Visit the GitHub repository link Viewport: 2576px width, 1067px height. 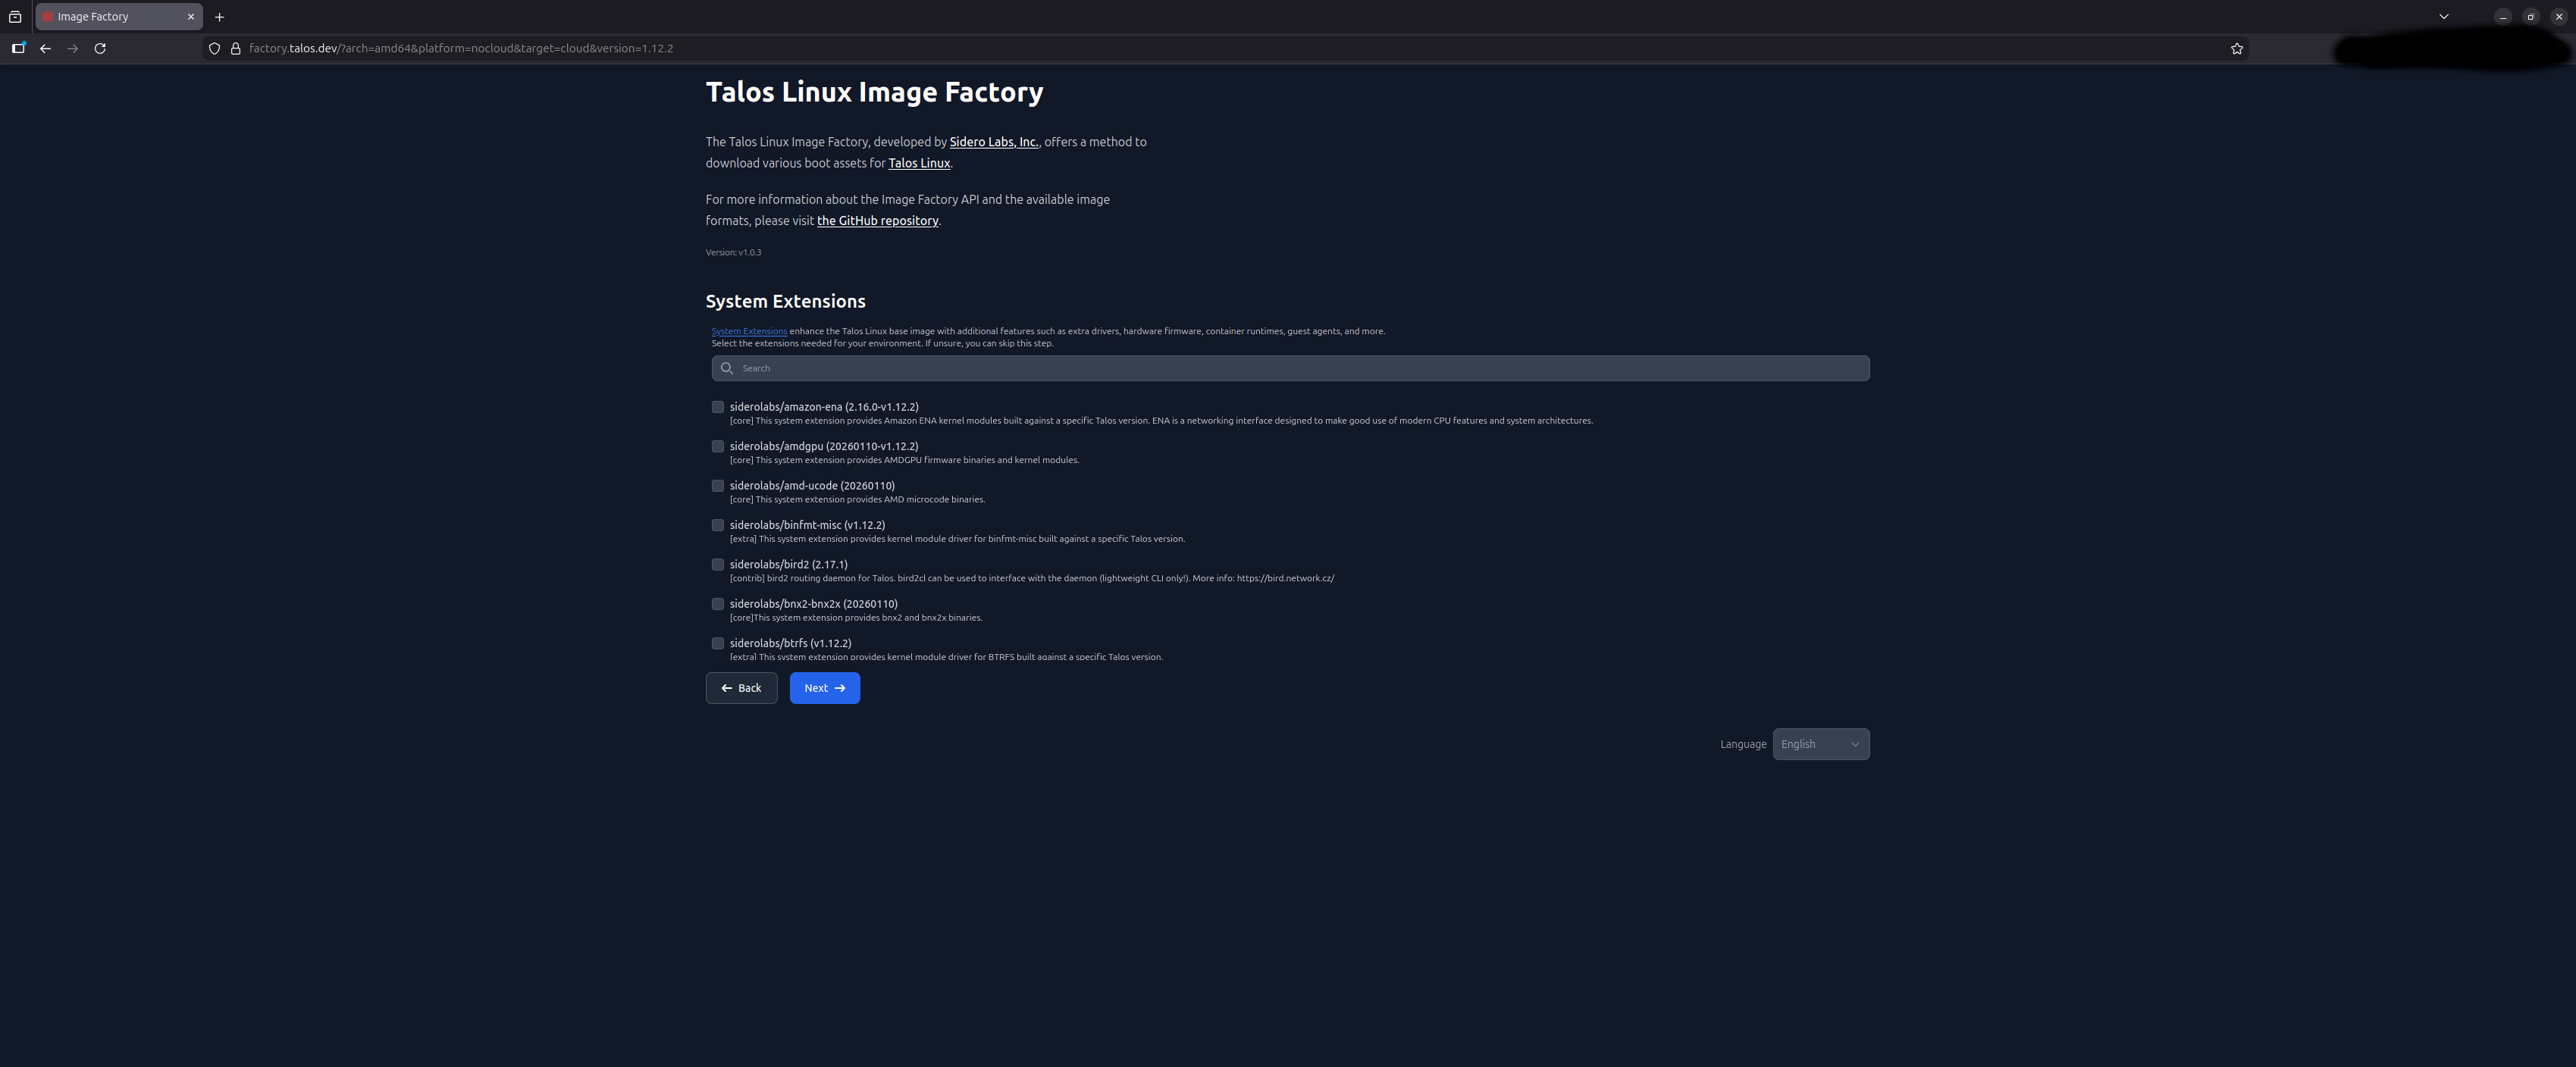[877, 221]
